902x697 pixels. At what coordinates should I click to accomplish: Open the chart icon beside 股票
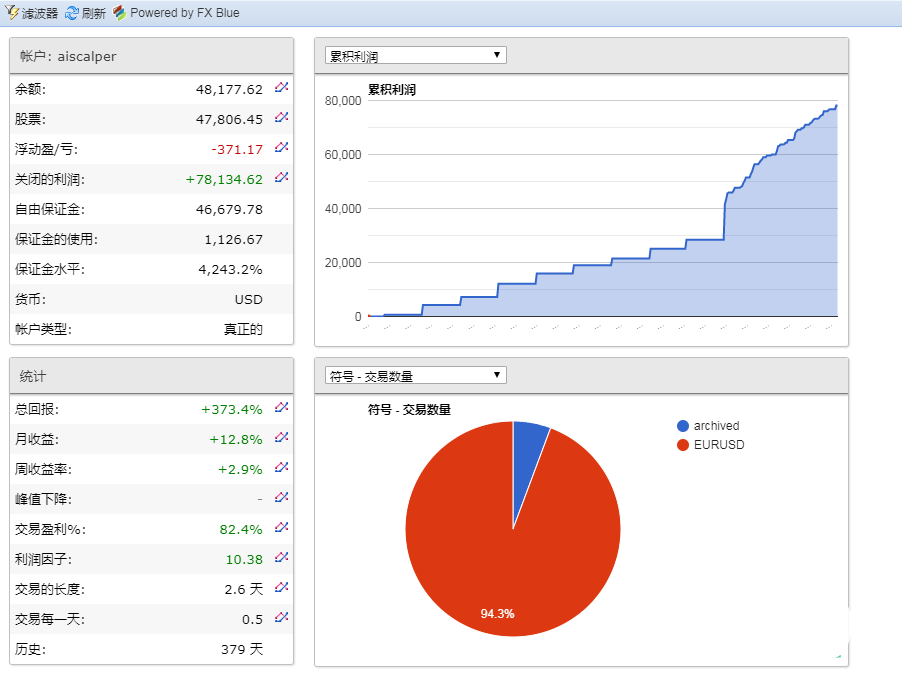(x=281, y=118)
